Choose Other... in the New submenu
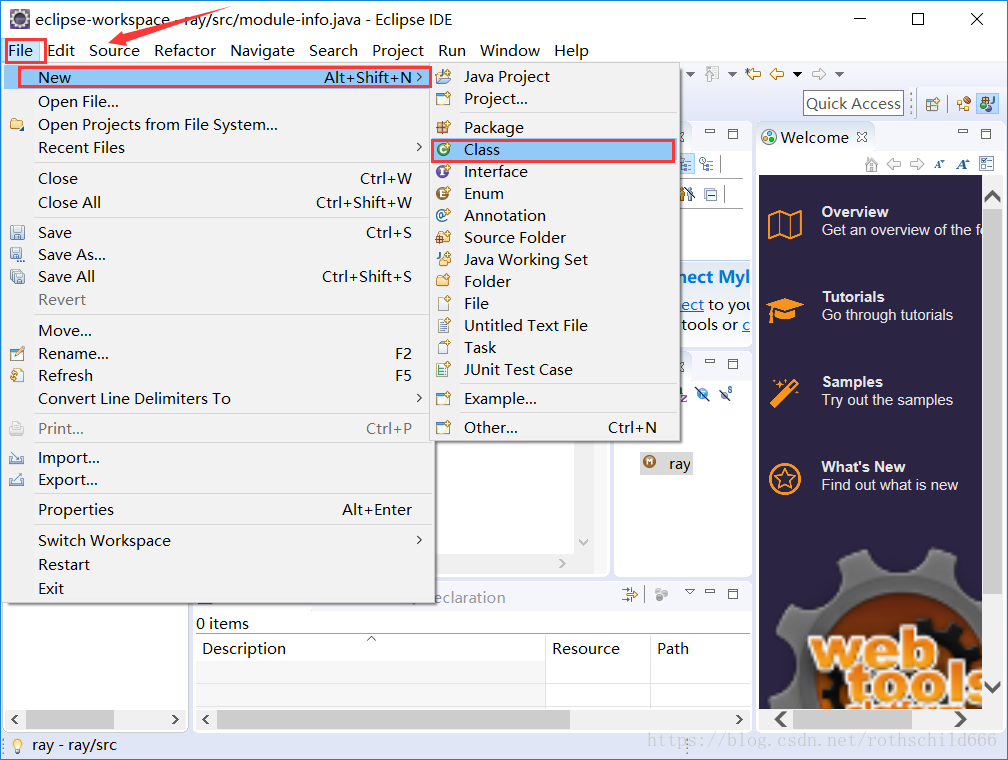The width and height of the screenshot is (1008, 760). 555,428
